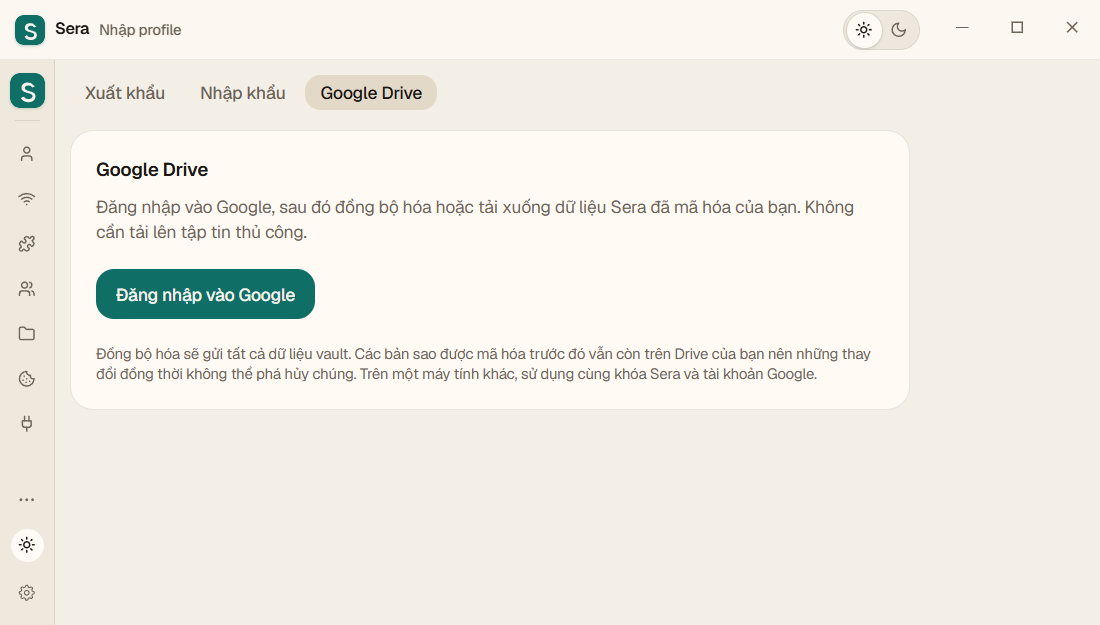The height and width of the screenshot is (625, 1100).
Task: Open the plug icon in the sidebar
Action: (x=27, y=424)
